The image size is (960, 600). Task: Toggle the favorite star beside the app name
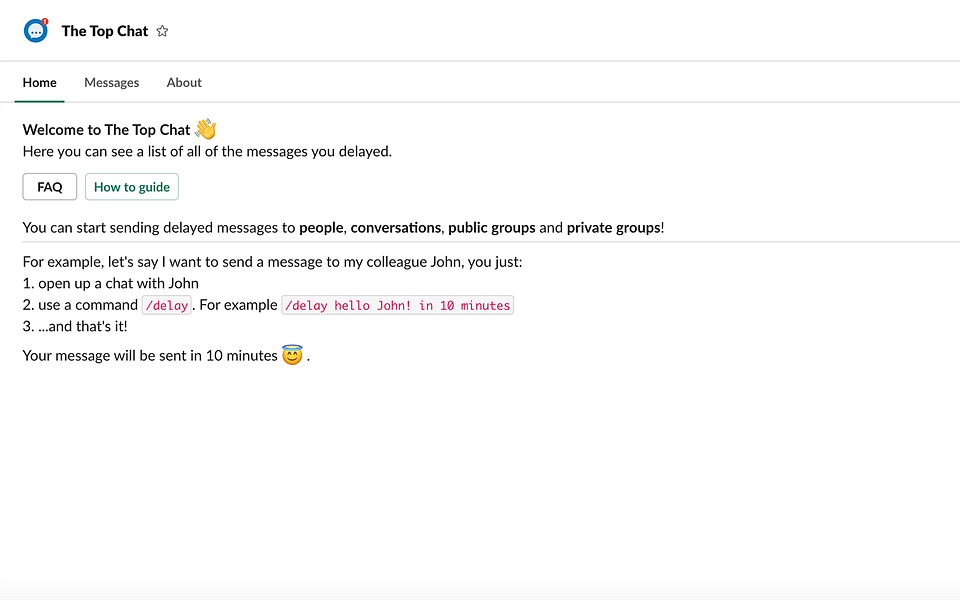[162, 31]
